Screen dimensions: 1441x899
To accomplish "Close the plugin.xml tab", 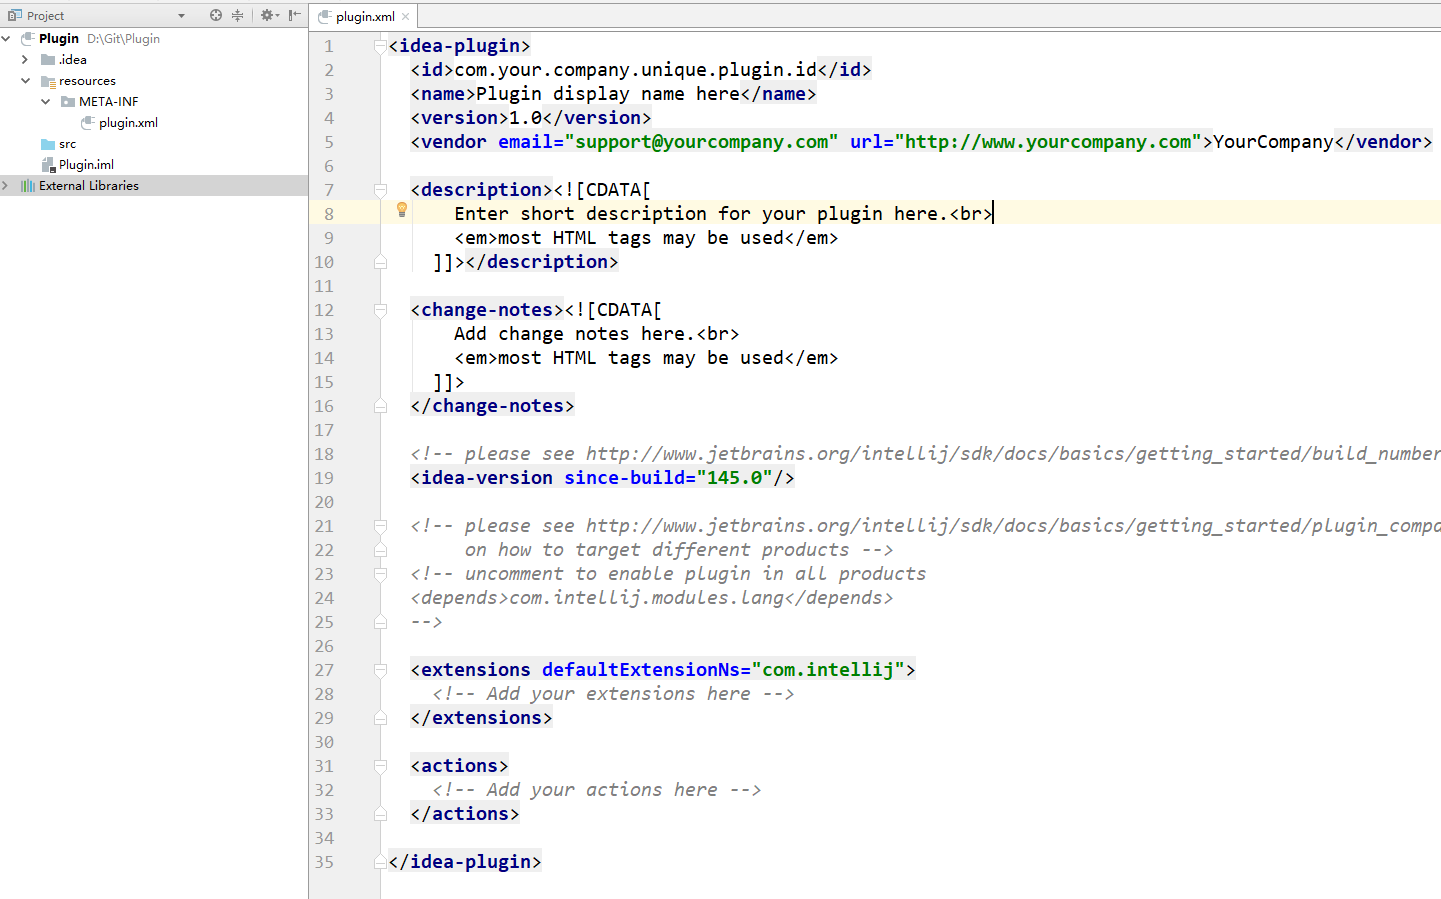I will tap(406, 17).
